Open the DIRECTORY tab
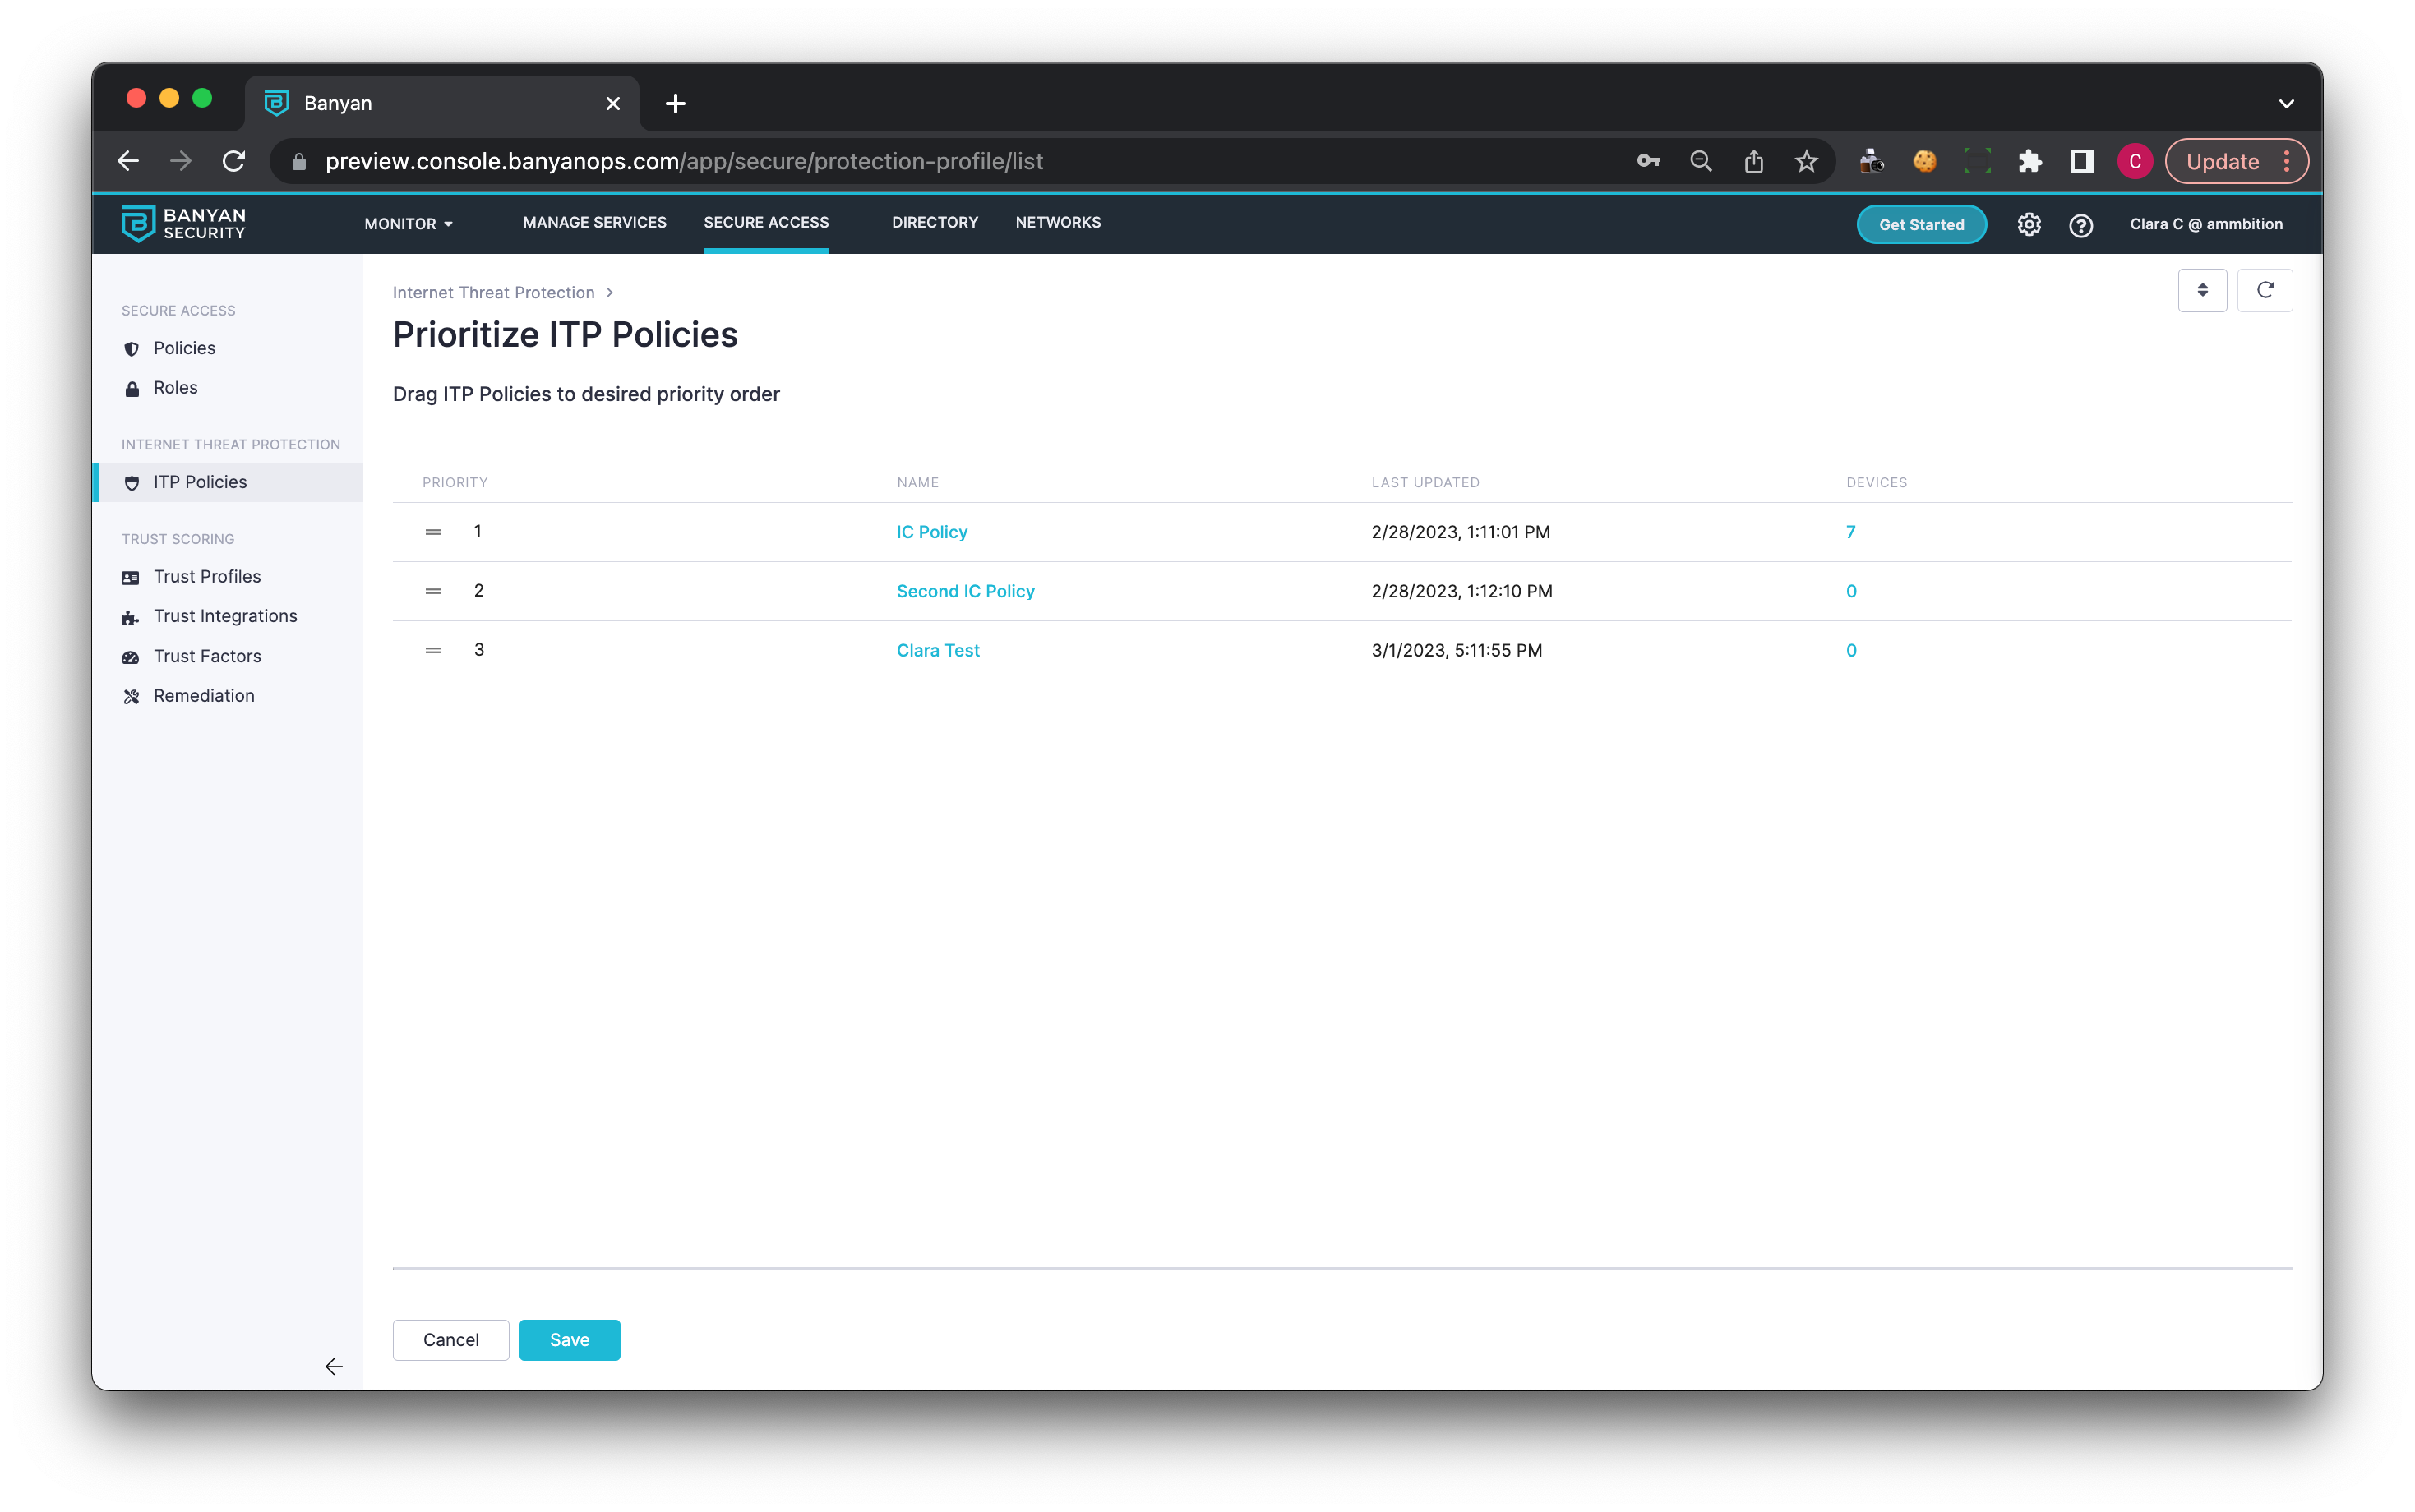2415x1512 pixels. click(934, 222)
